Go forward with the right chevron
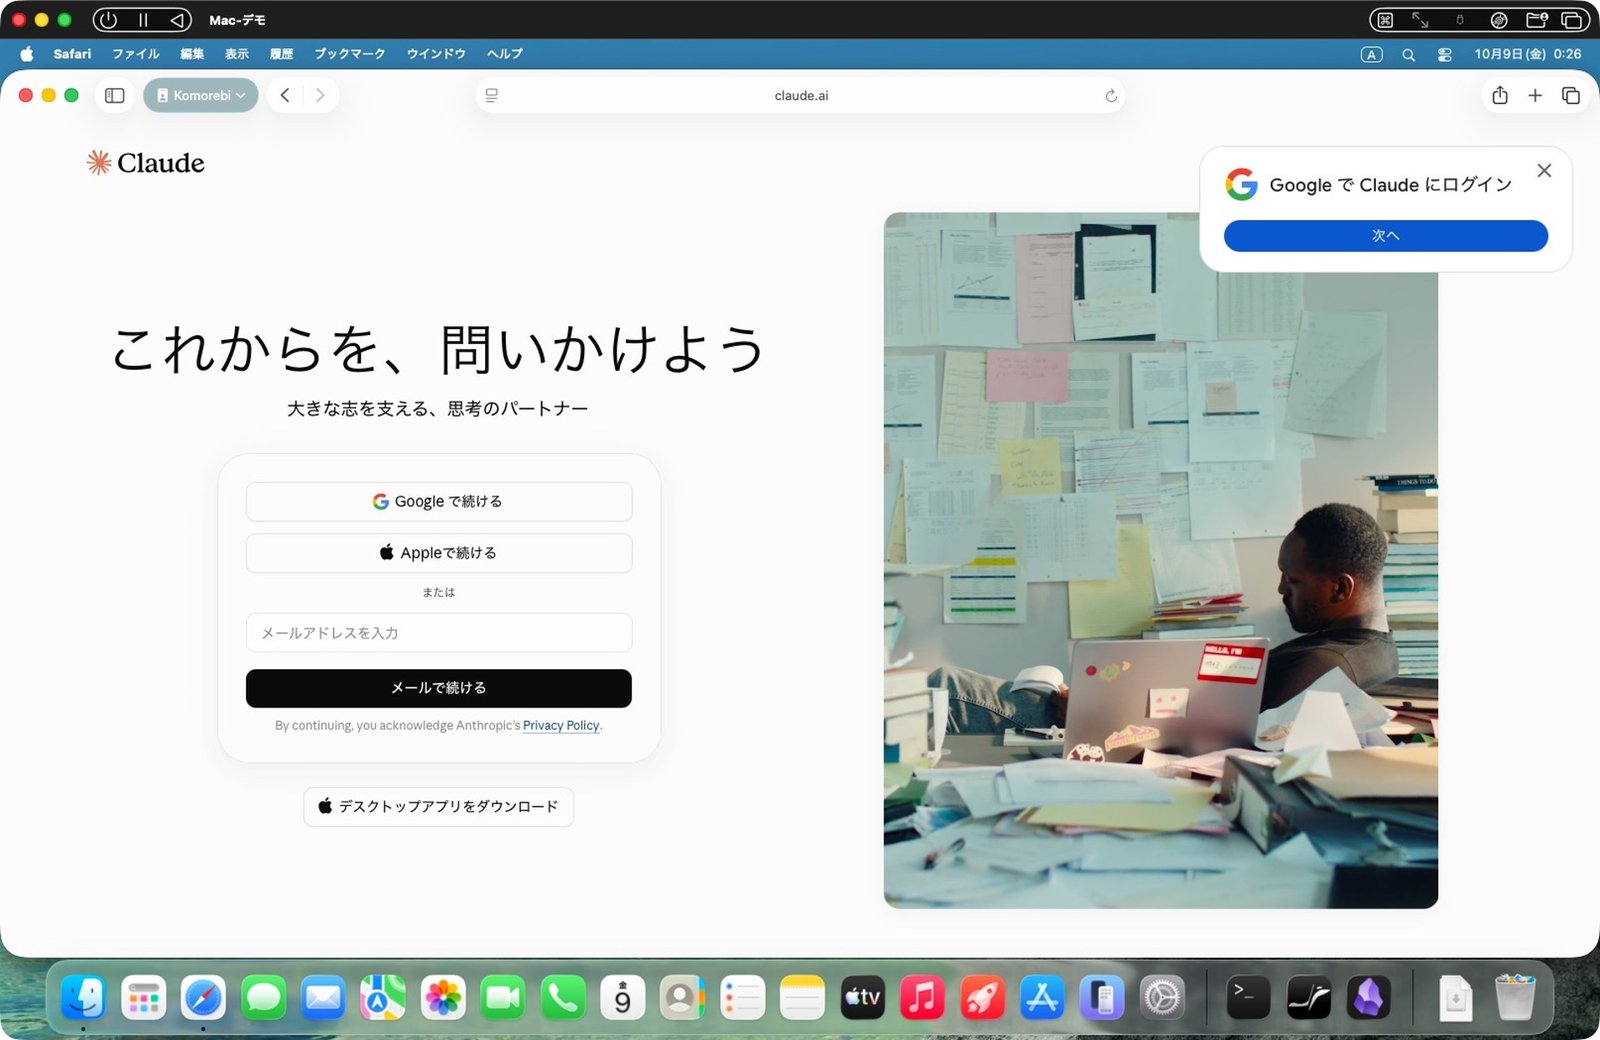 (x=320, y=96)
